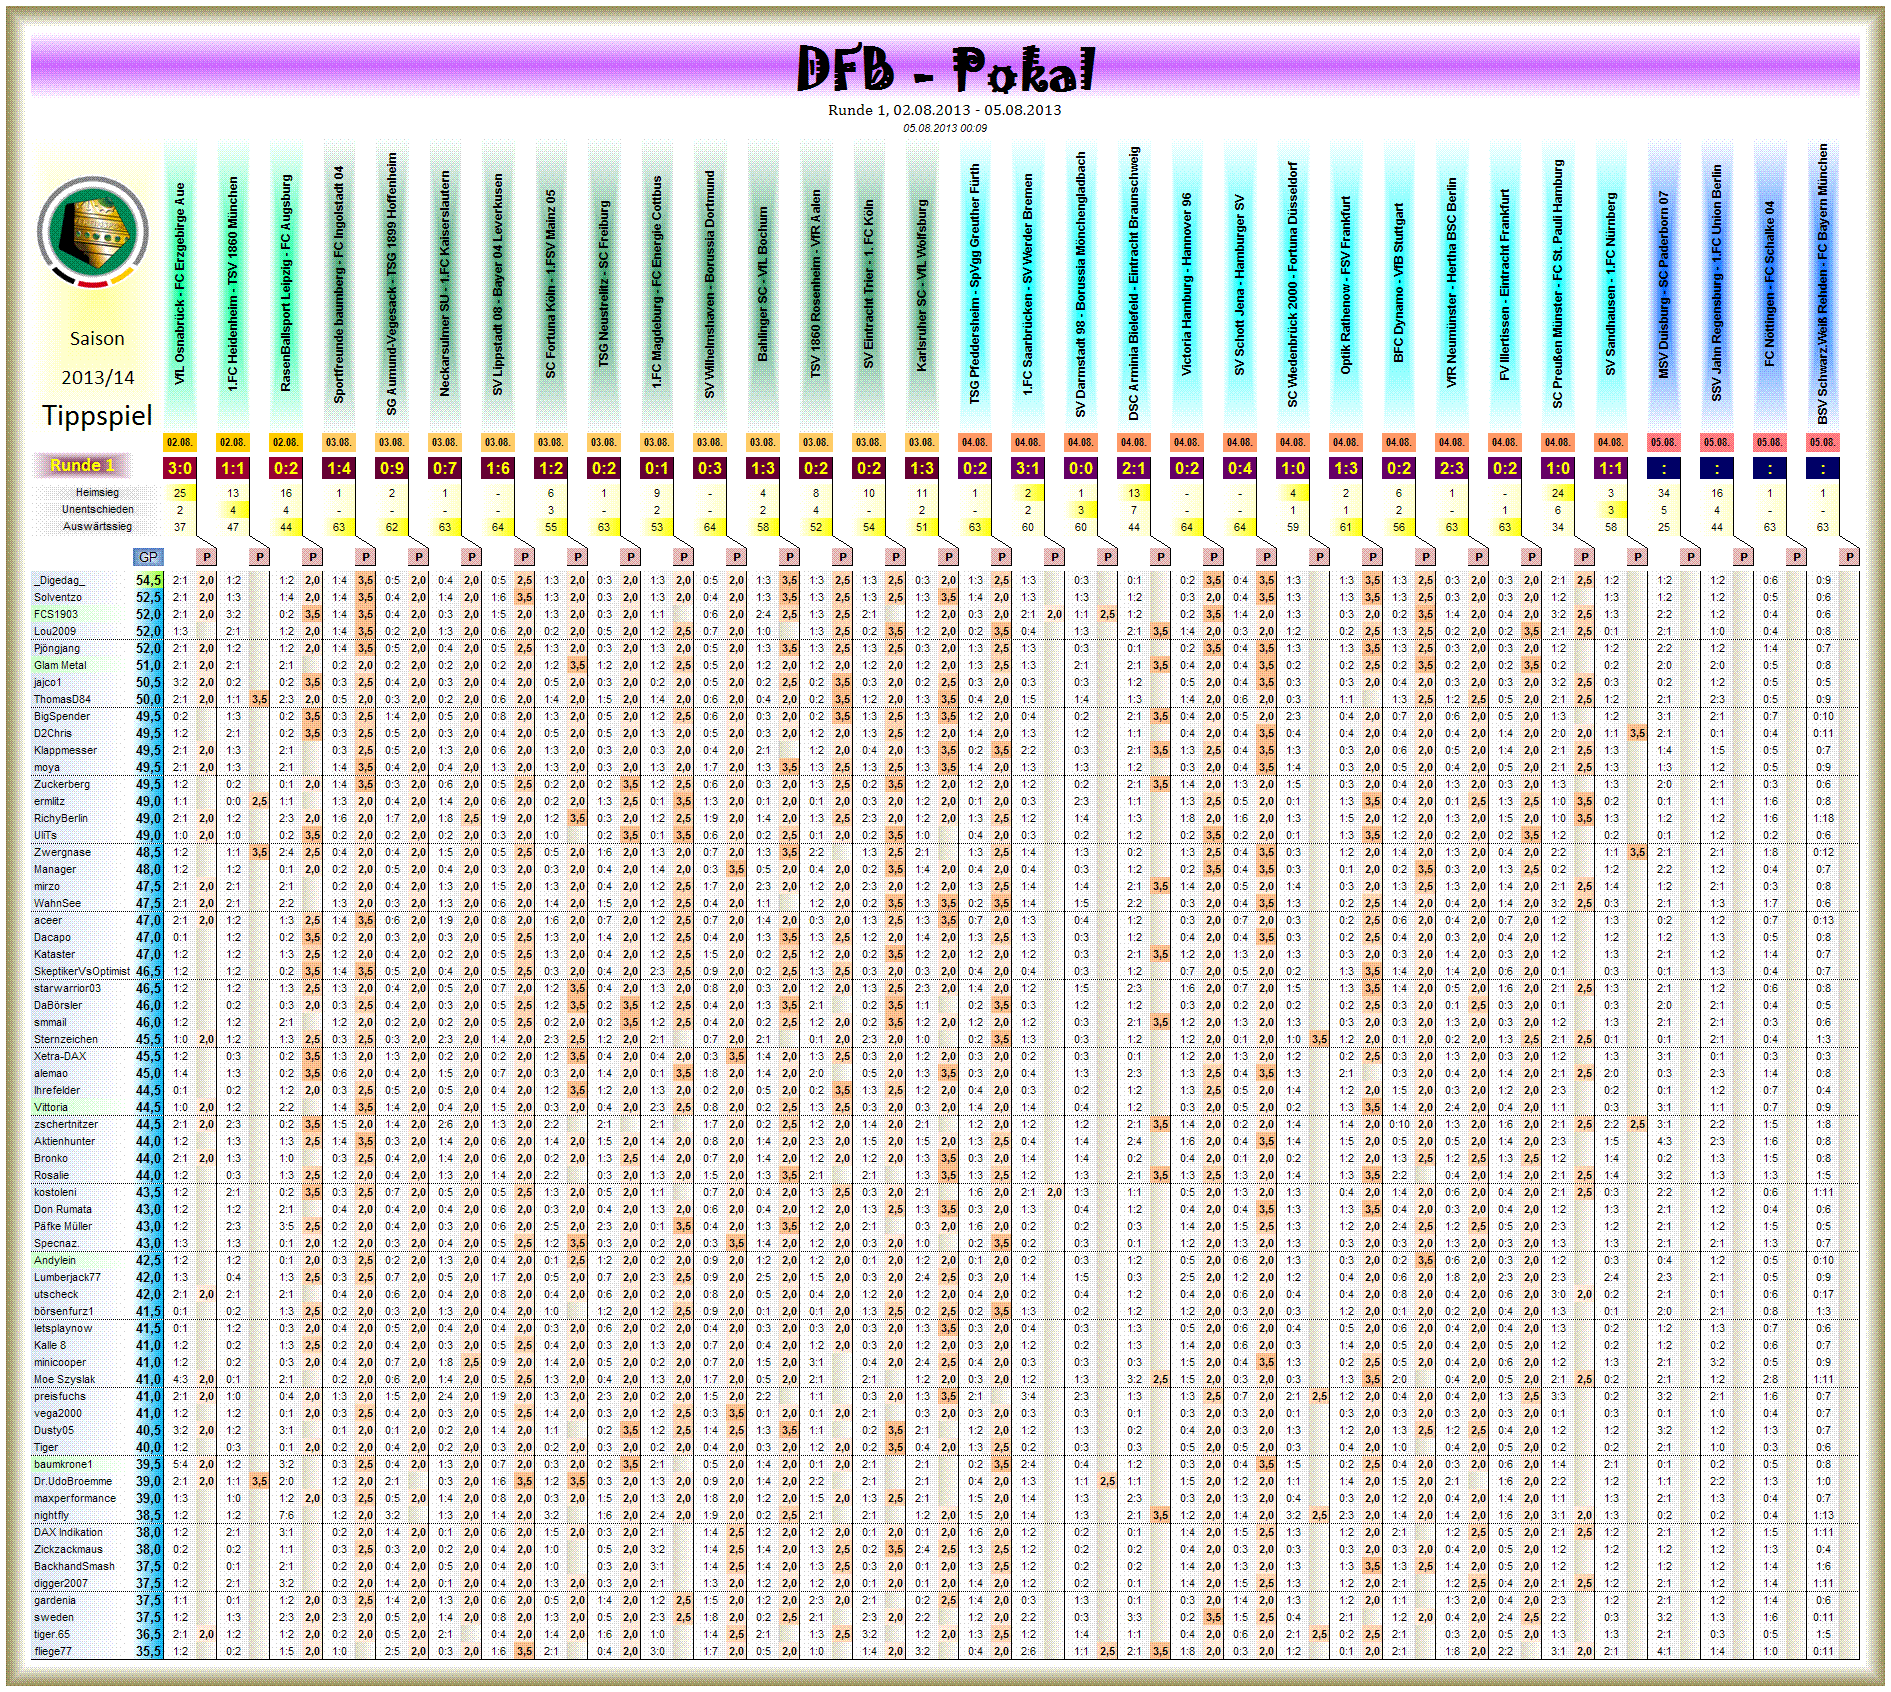The image size is (1891, 1692).
Task: Click the '2013/14' season text
Action: click(x=97, y=377)
